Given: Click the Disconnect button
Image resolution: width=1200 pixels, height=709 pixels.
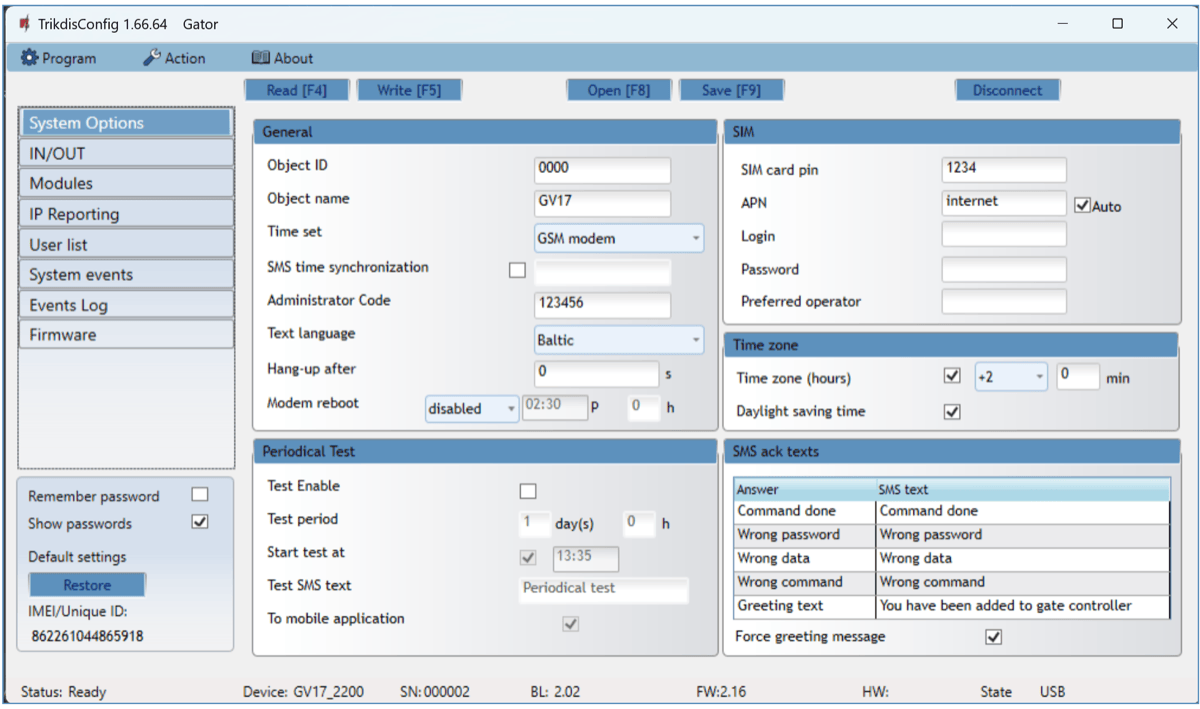Looking at the screenshot, I should [1007, 90].
